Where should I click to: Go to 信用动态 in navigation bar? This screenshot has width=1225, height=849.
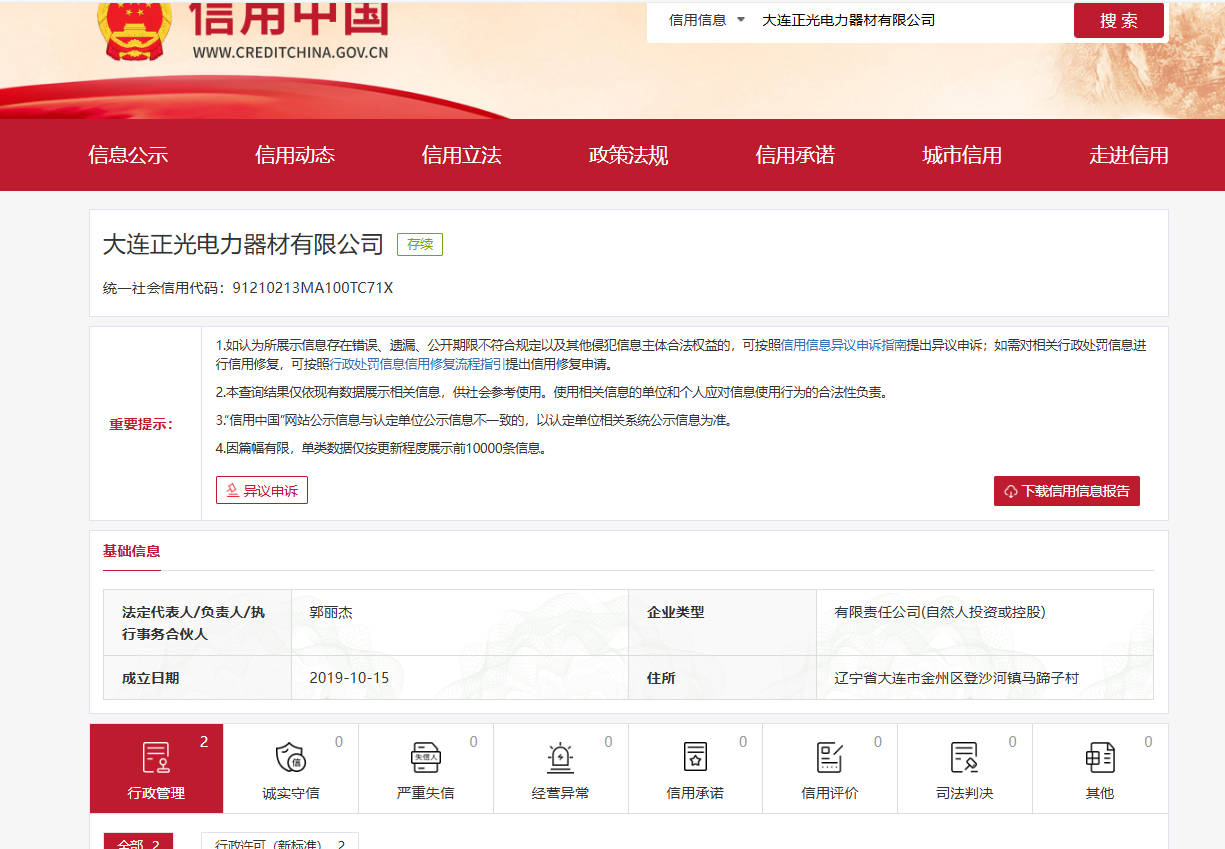[295, 155]
